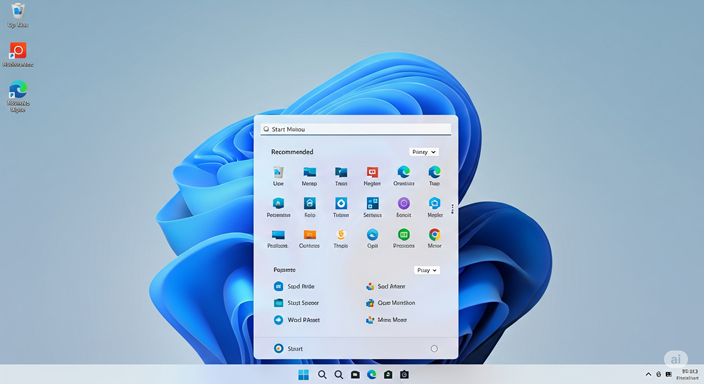The image size is (704, 384).
Task: Open the "Tuizan" blue tile with white circle
Action: (341, 203)
